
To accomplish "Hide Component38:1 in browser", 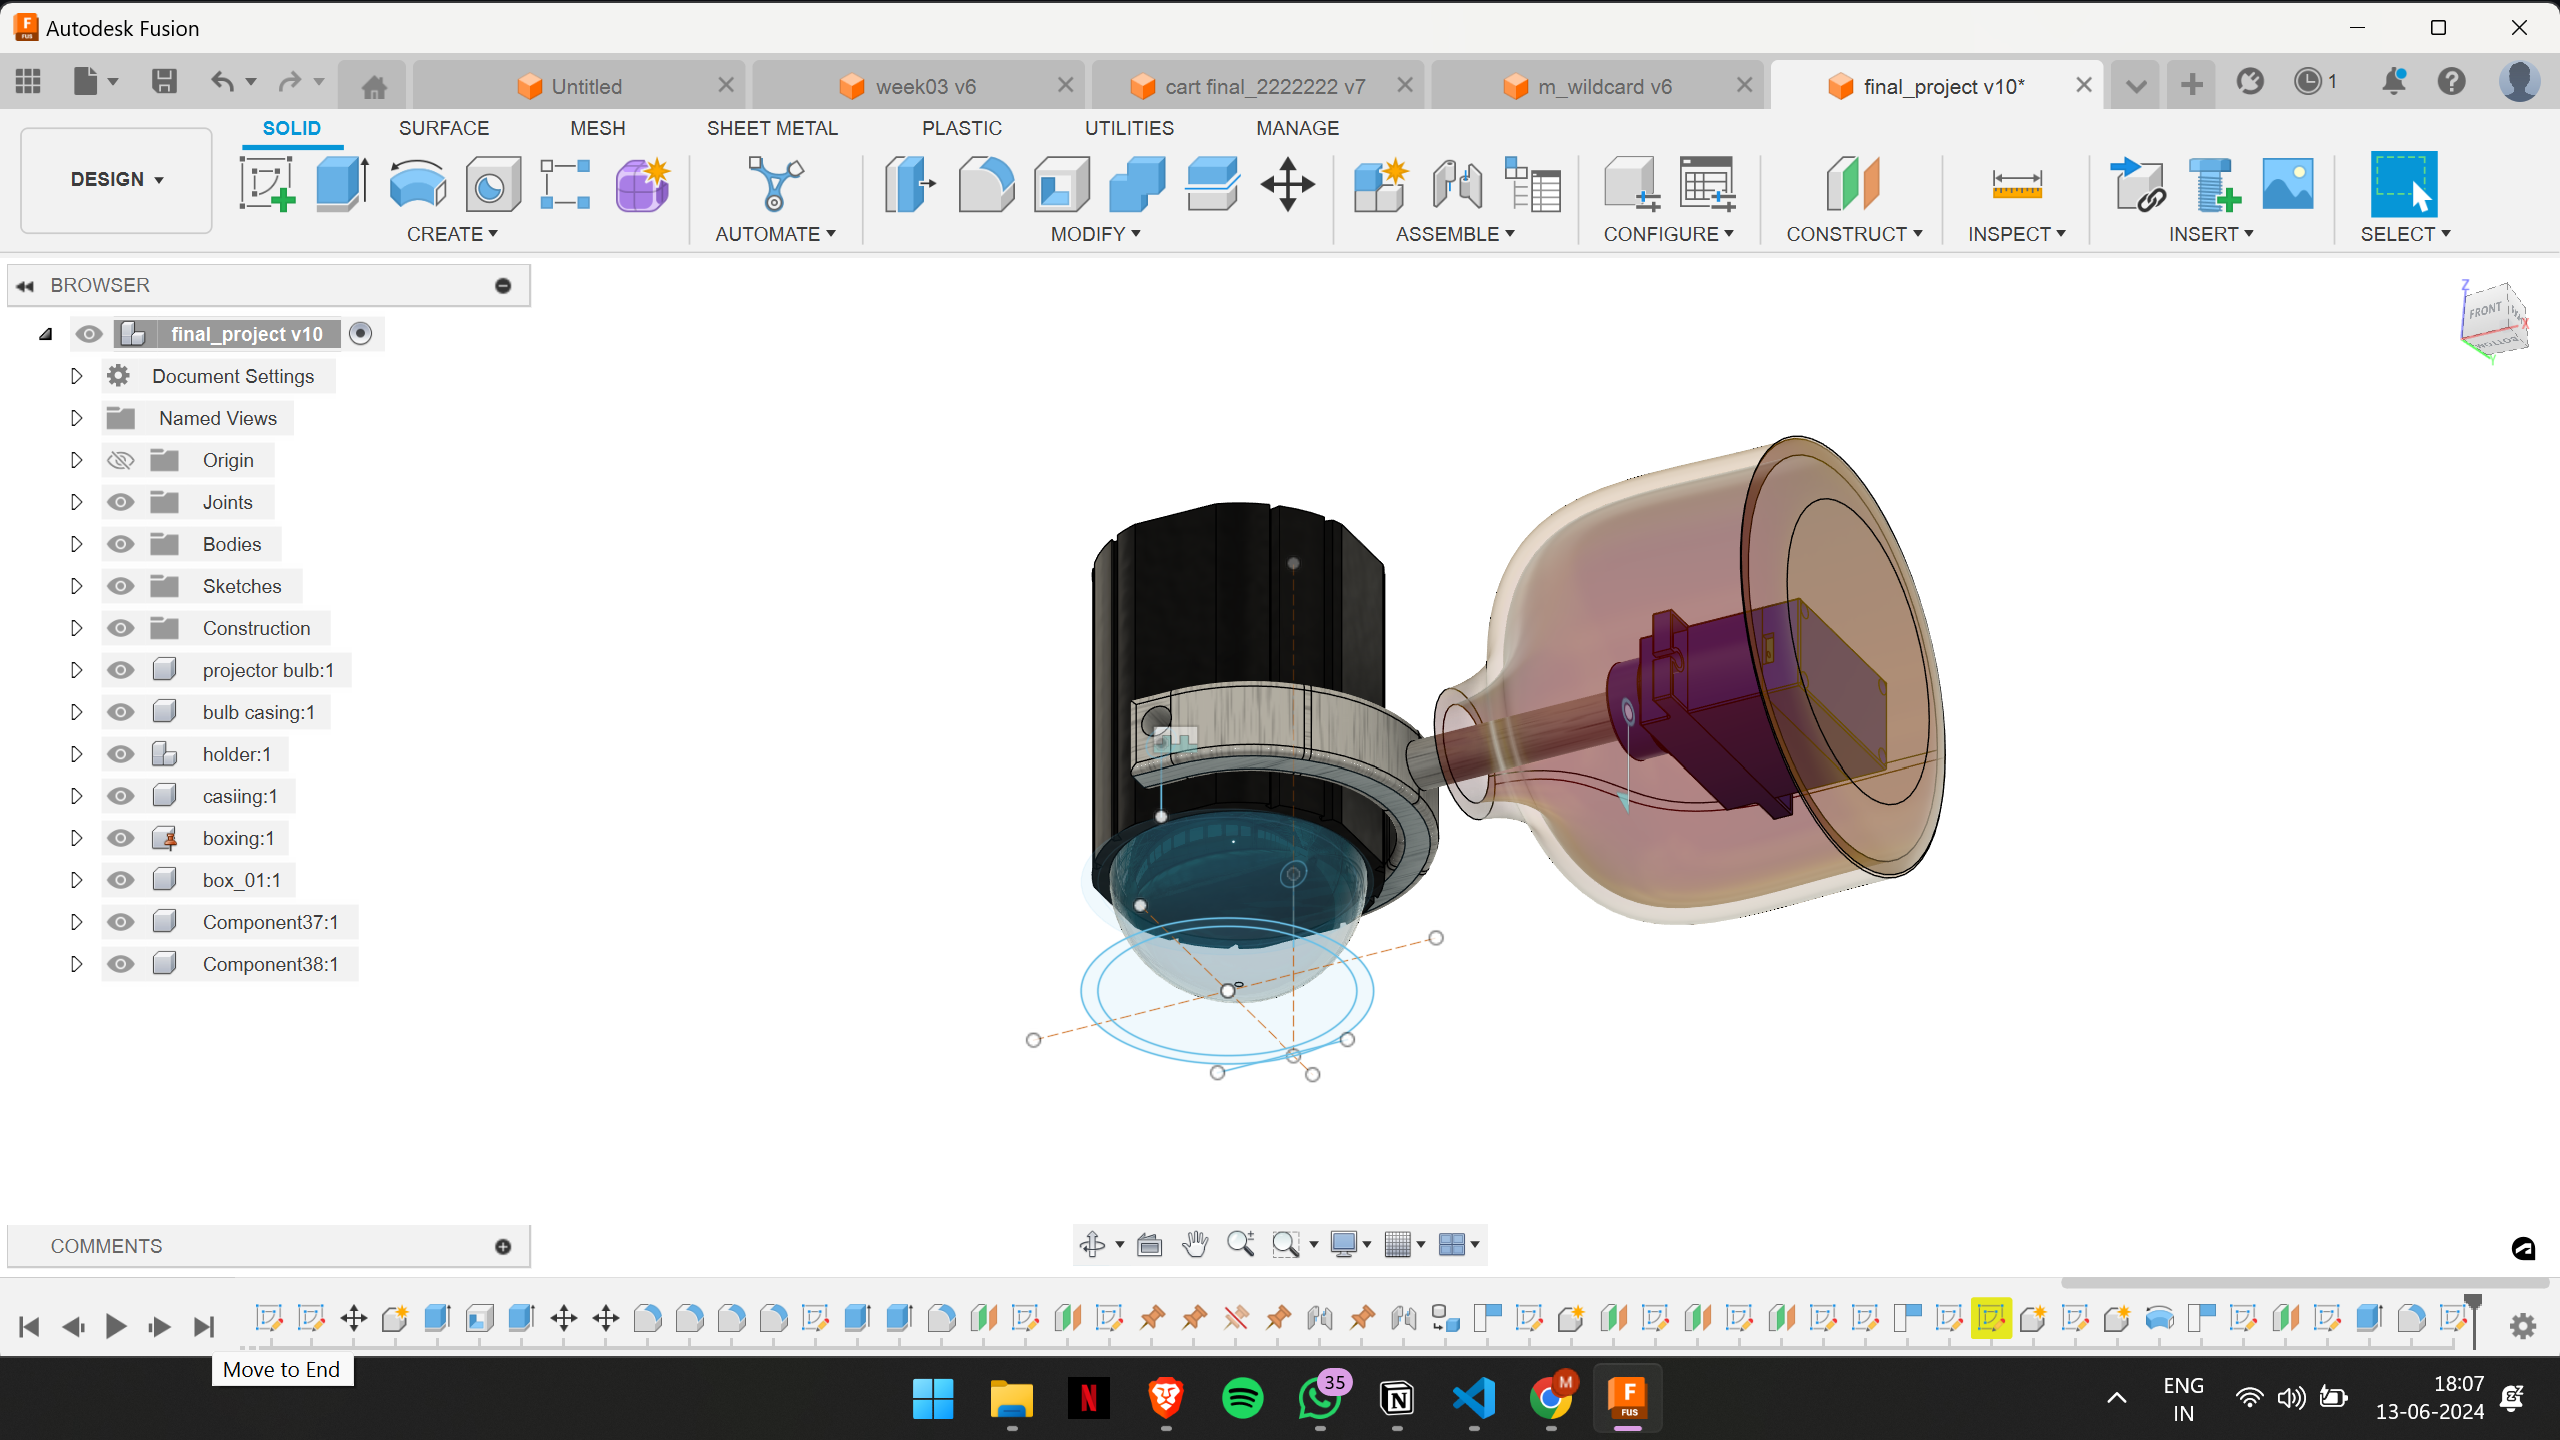I will pos(121,964).
